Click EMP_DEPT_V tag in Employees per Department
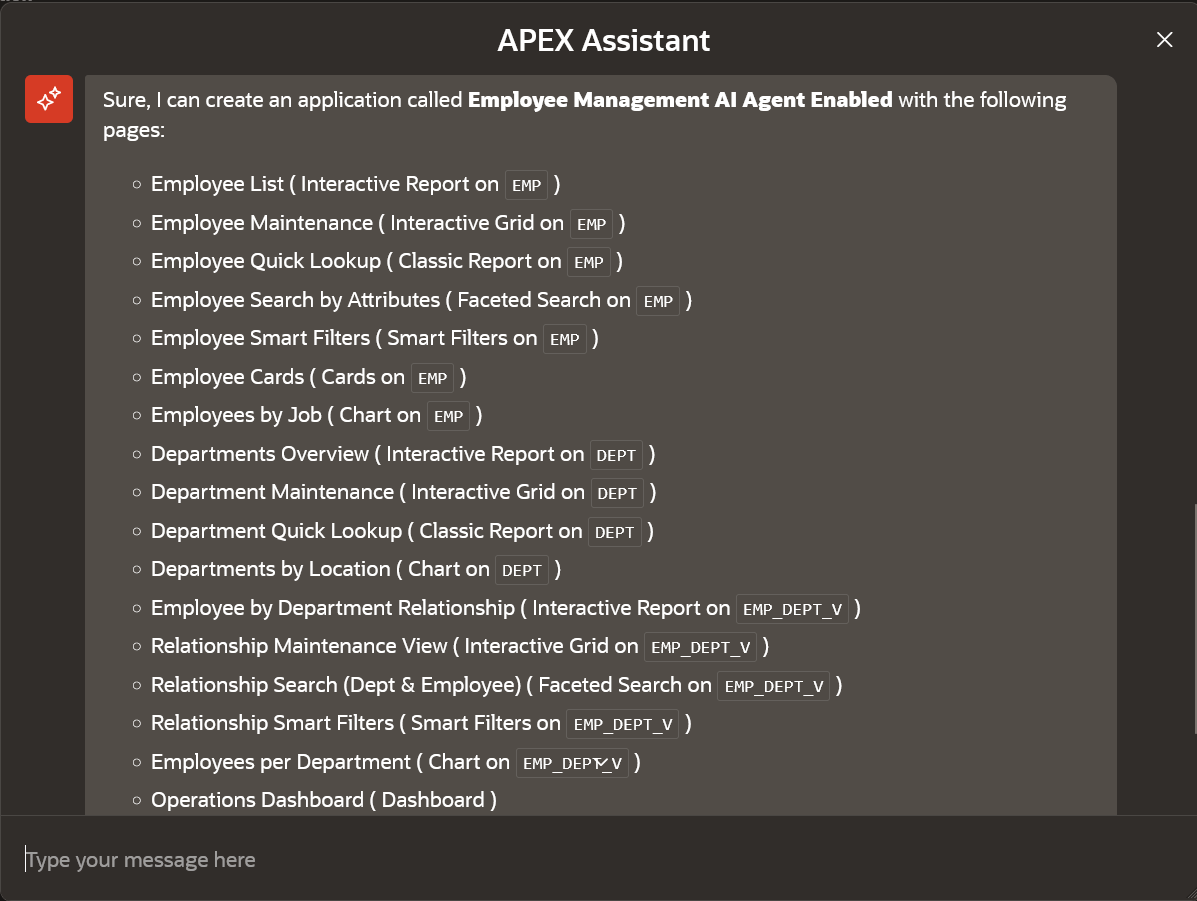The image size is (1197, 901). click(573, 764)
